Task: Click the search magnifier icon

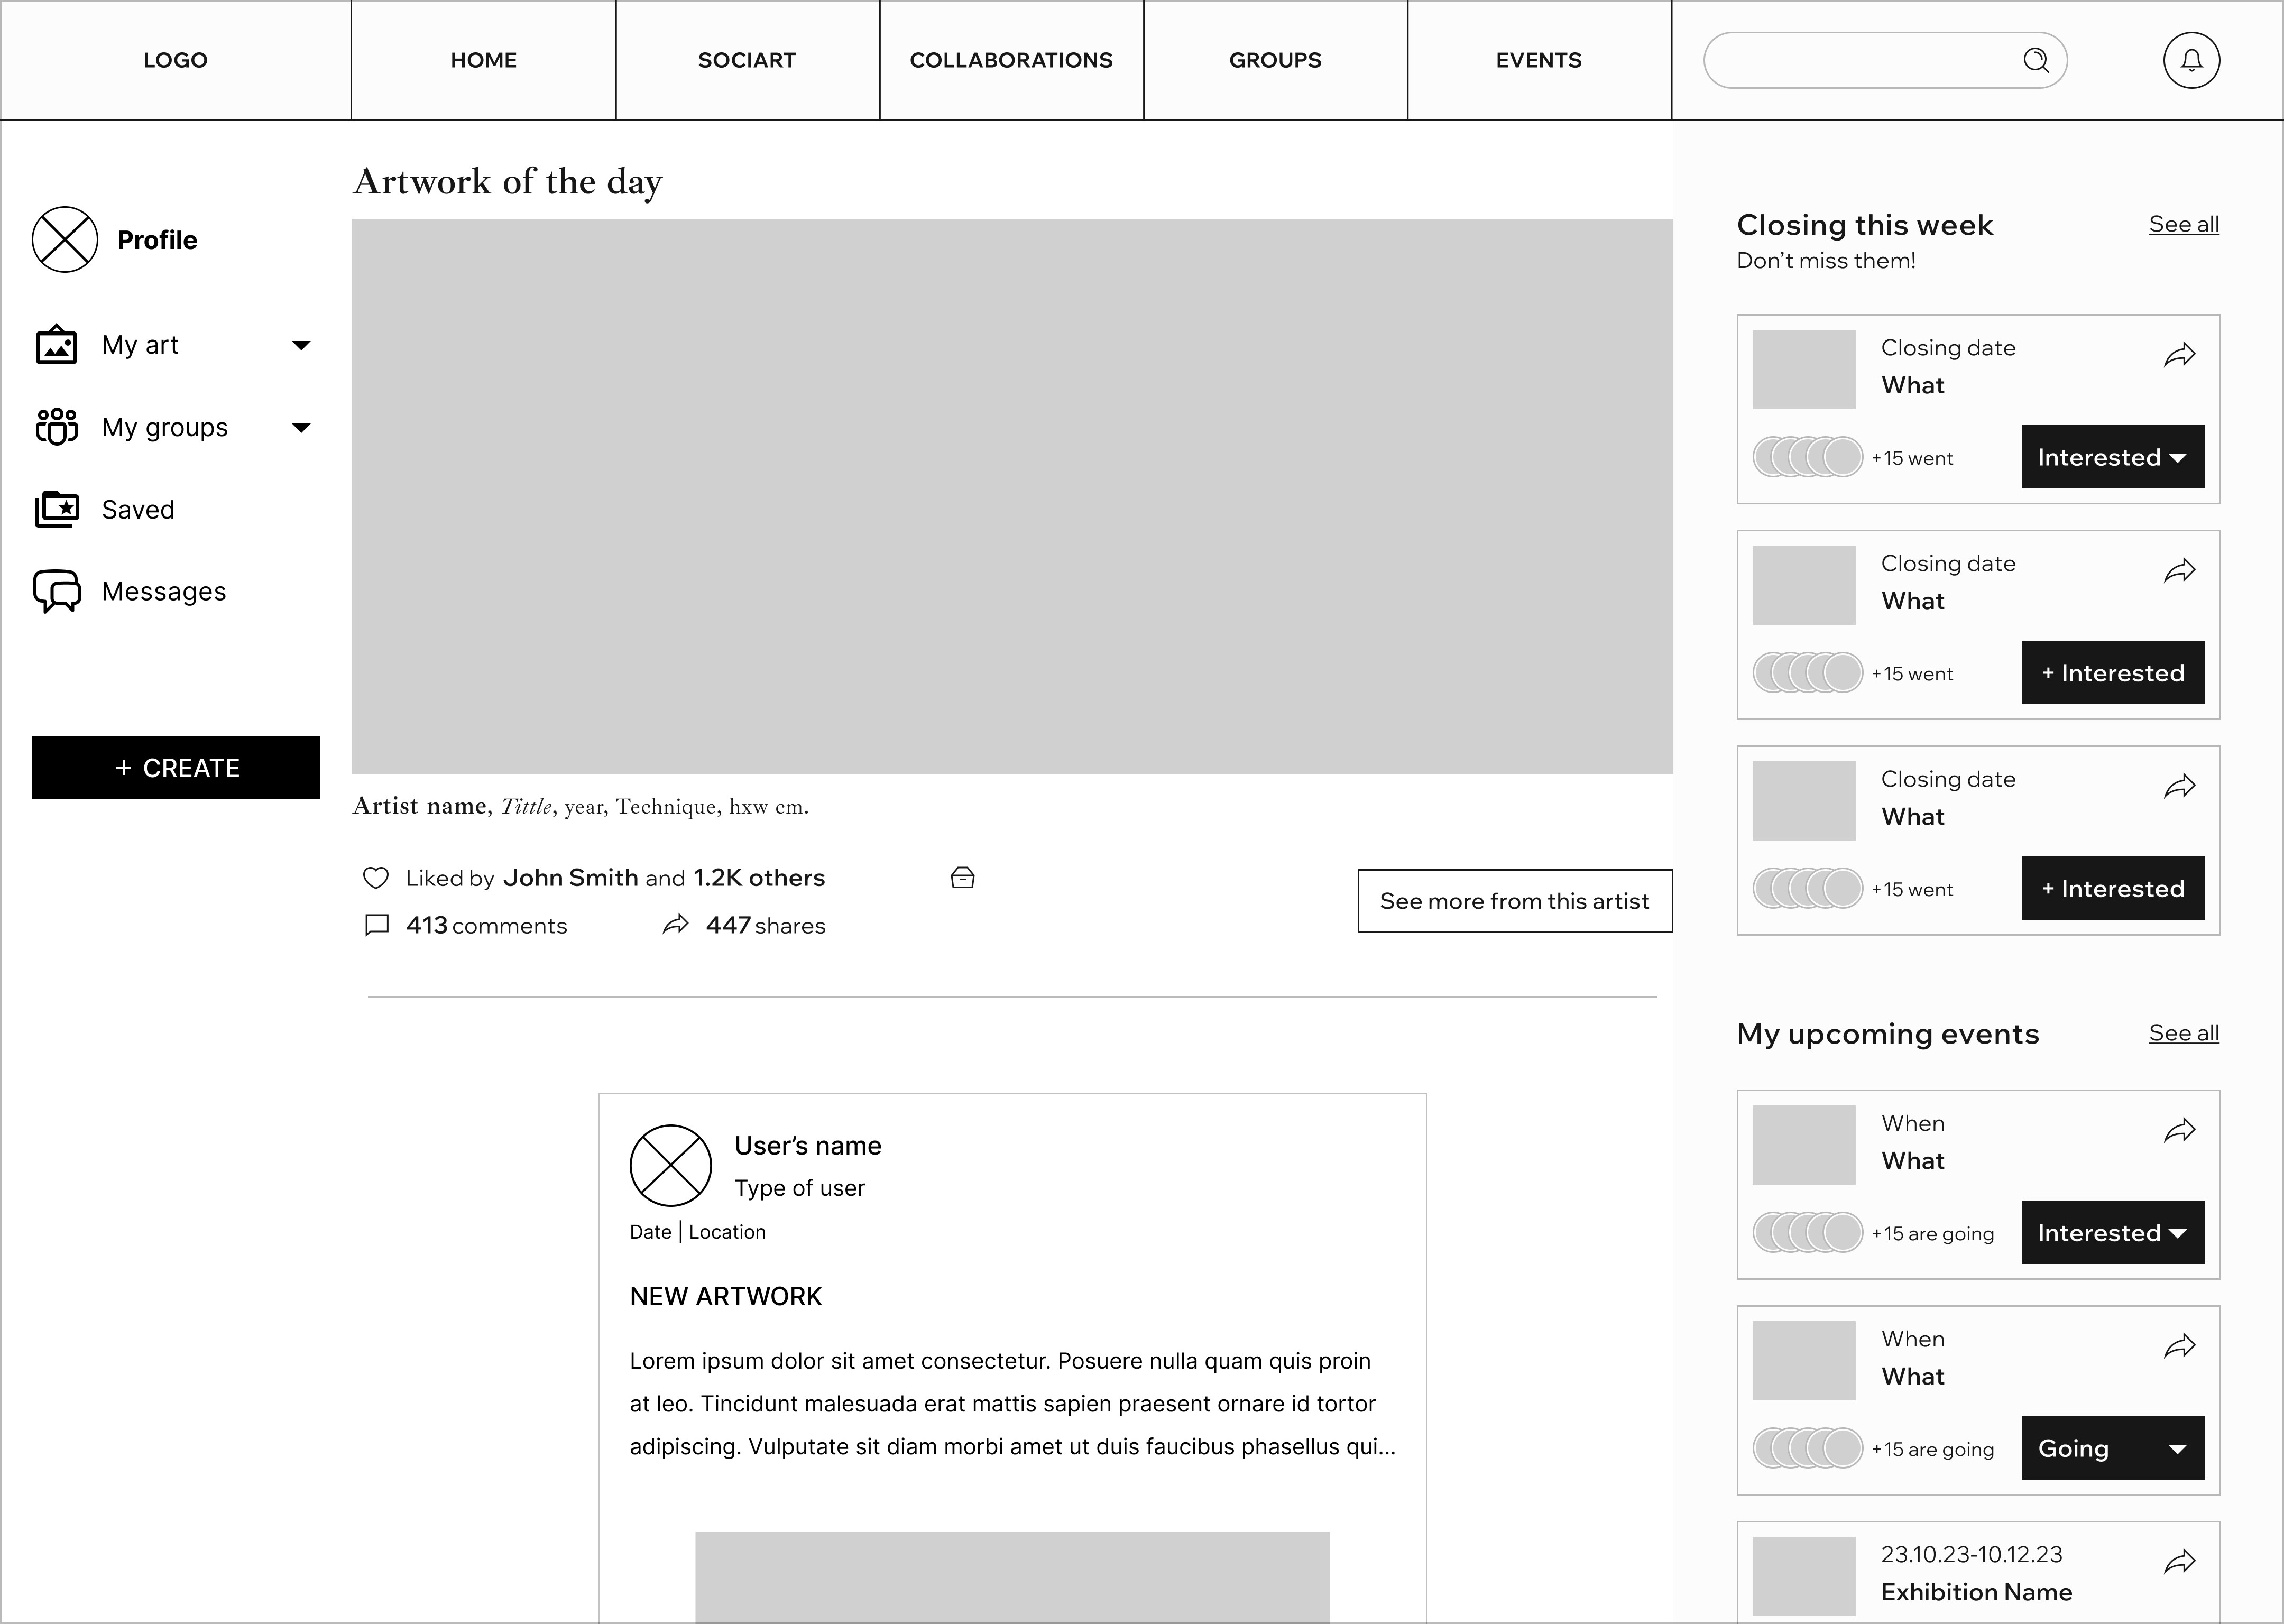Action: point(2035,60)
